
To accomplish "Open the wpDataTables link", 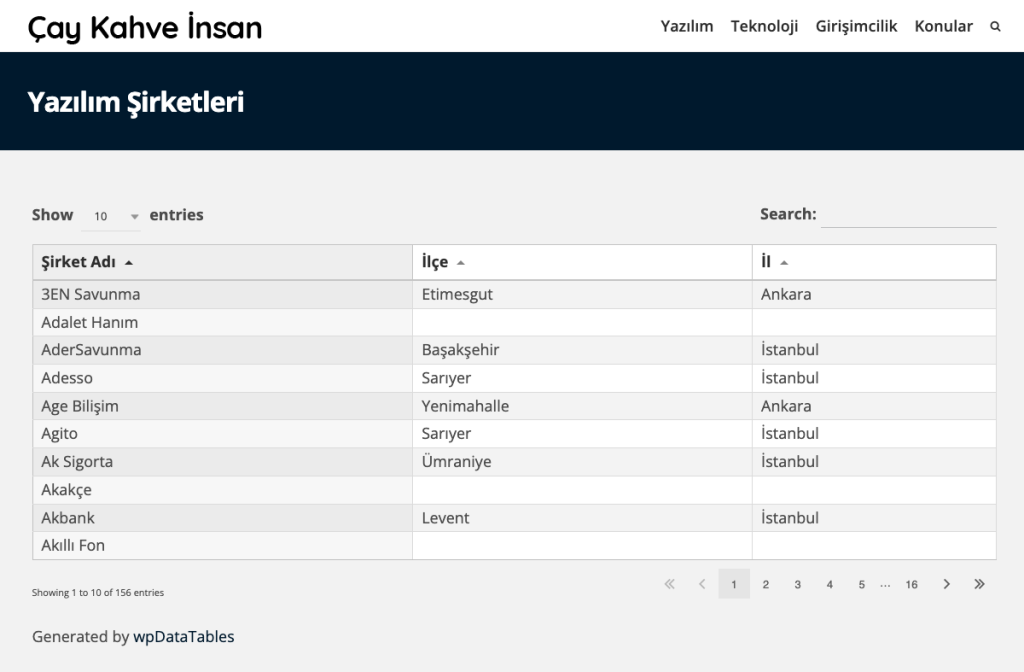I will pyautogui.click(x=184, y=637).
